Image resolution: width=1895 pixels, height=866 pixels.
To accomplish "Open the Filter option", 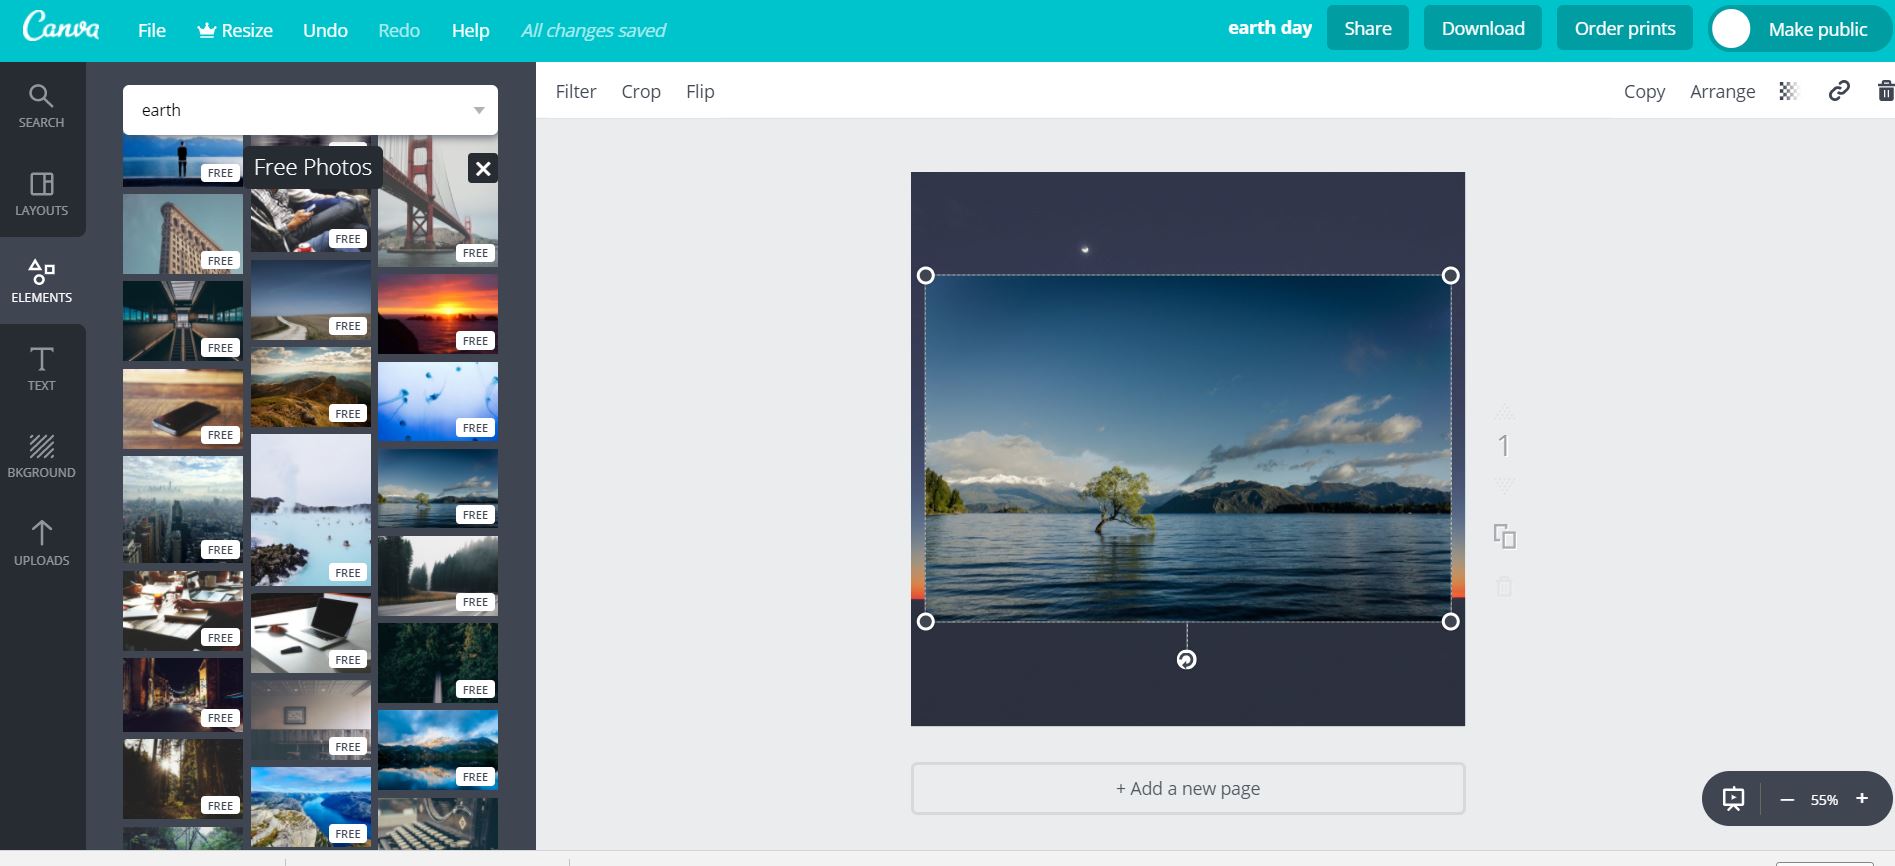I will pyautogui.click(x=576, y=91).
